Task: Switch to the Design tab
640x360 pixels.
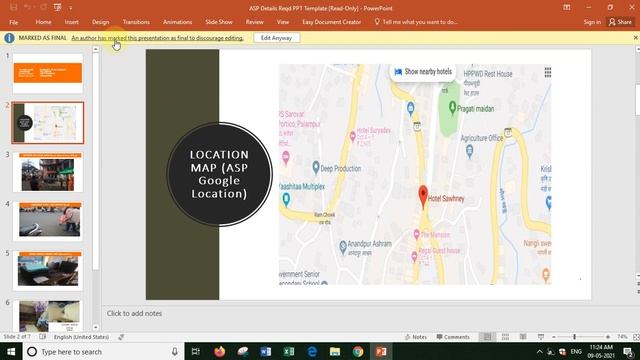Action: click(100, 22)
